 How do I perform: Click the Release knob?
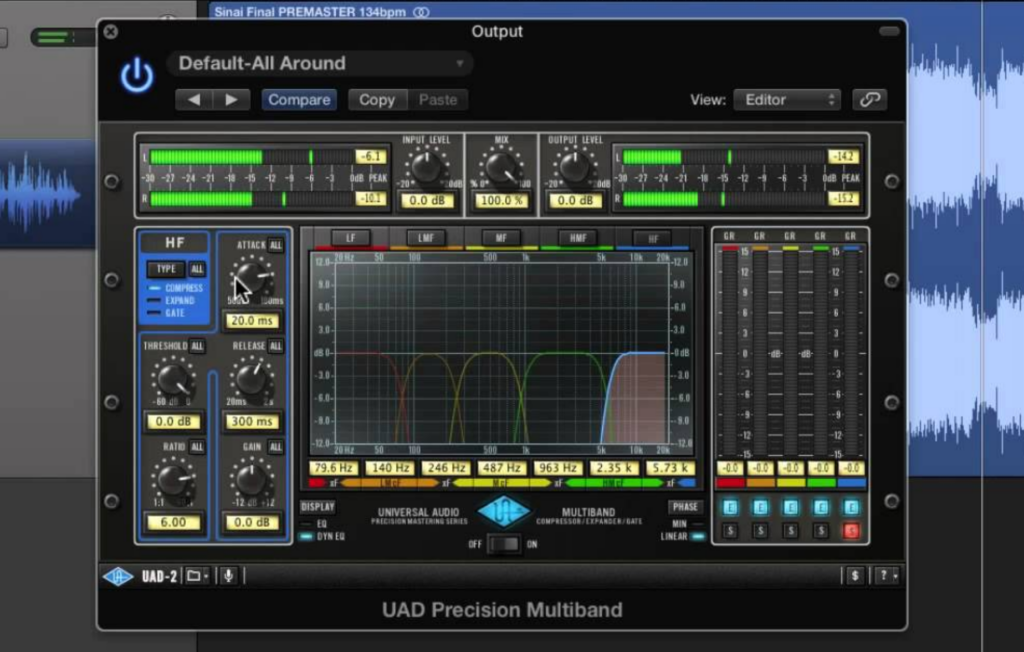tap(251, 379)
